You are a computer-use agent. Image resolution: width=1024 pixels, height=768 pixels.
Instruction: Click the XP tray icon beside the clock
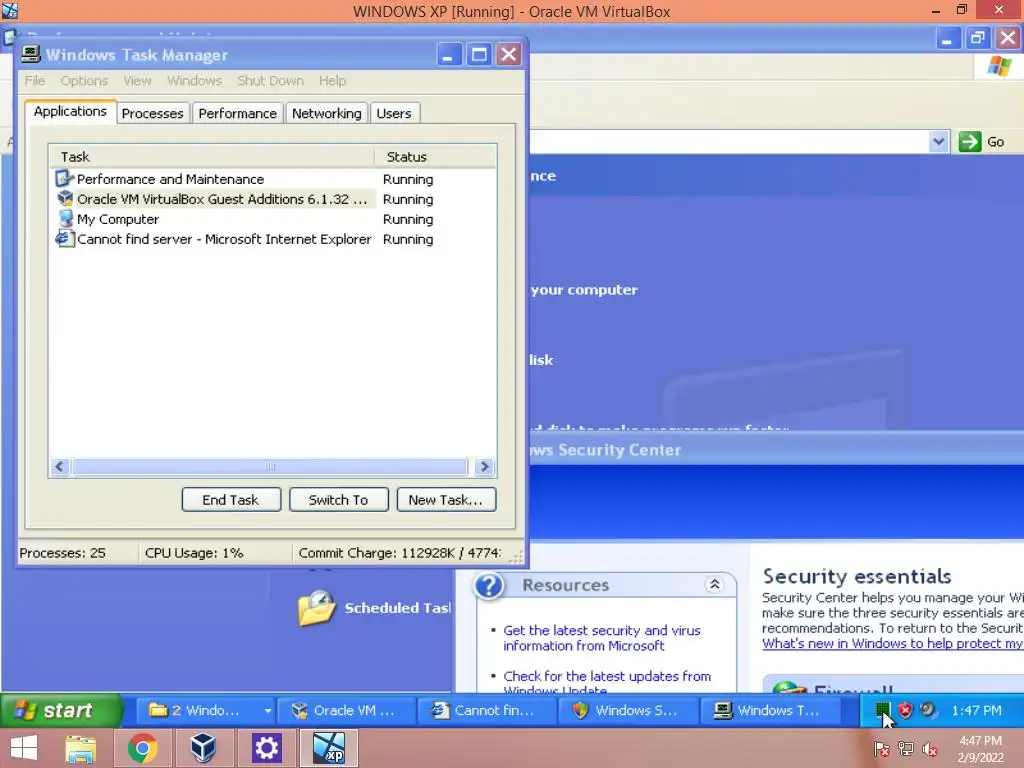pos(928,709)
